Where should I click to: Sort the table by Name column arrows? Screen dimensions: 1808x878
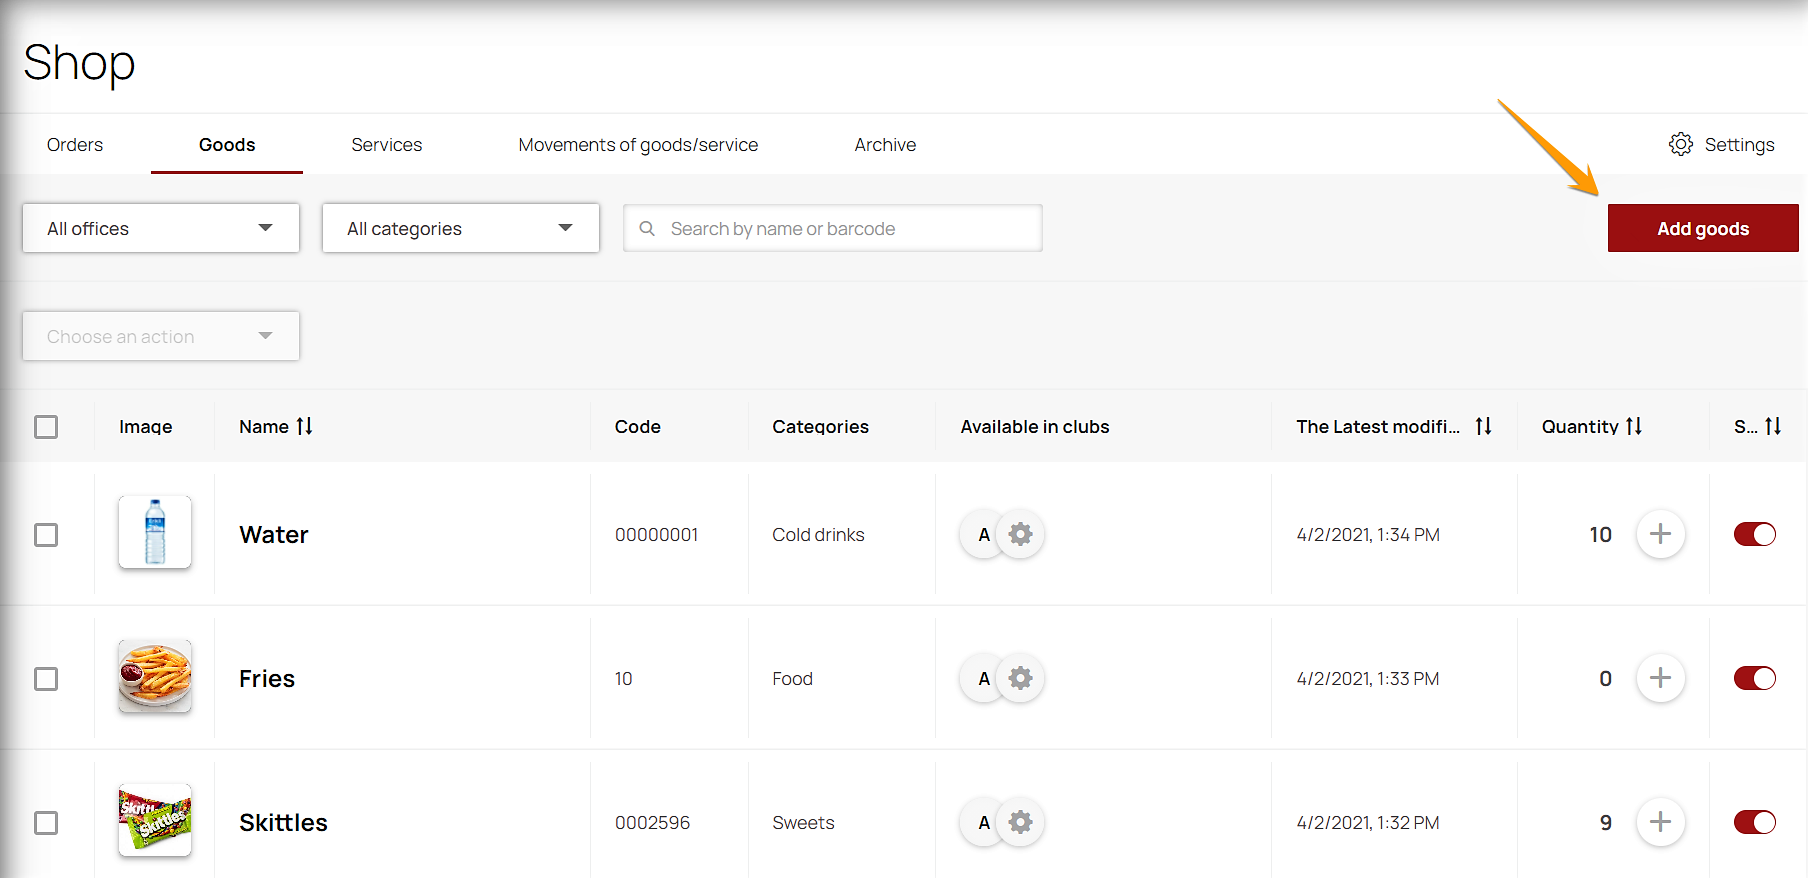304,426
